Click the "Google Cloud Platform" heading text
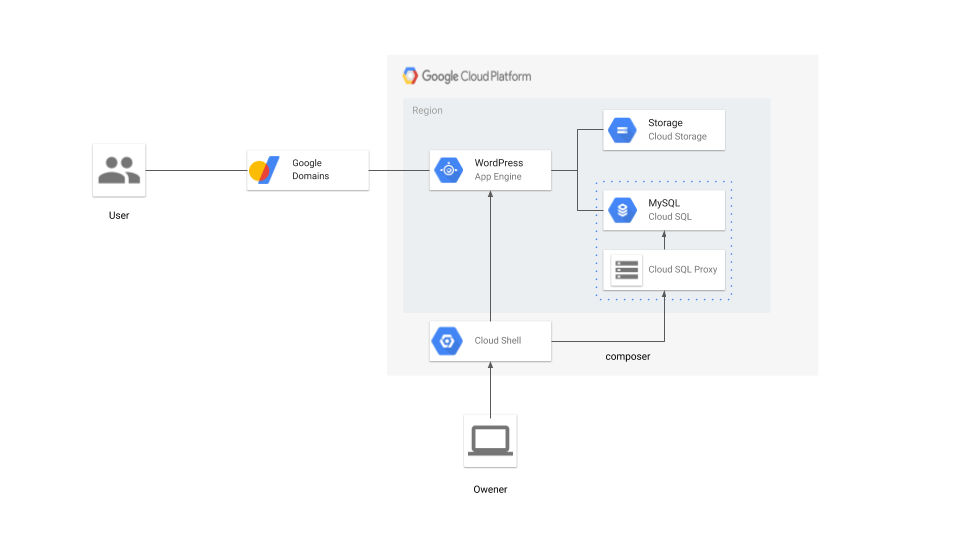 tap(476, 77)
